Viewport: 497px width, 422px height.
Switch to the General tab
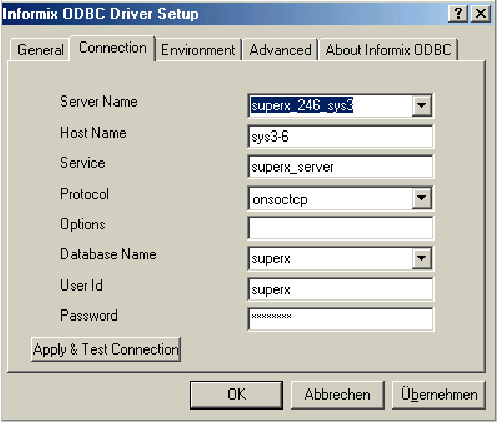40,50
